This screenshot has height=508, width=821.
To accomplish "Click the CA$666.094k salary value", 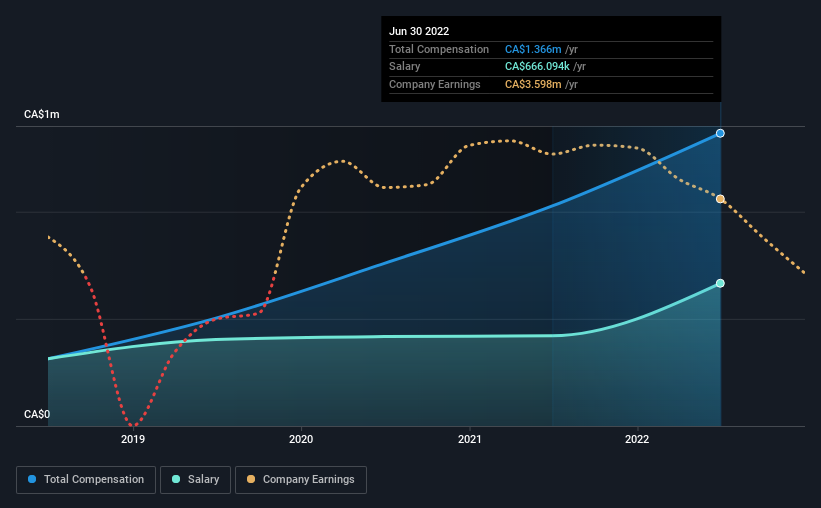I will [537, 67].
